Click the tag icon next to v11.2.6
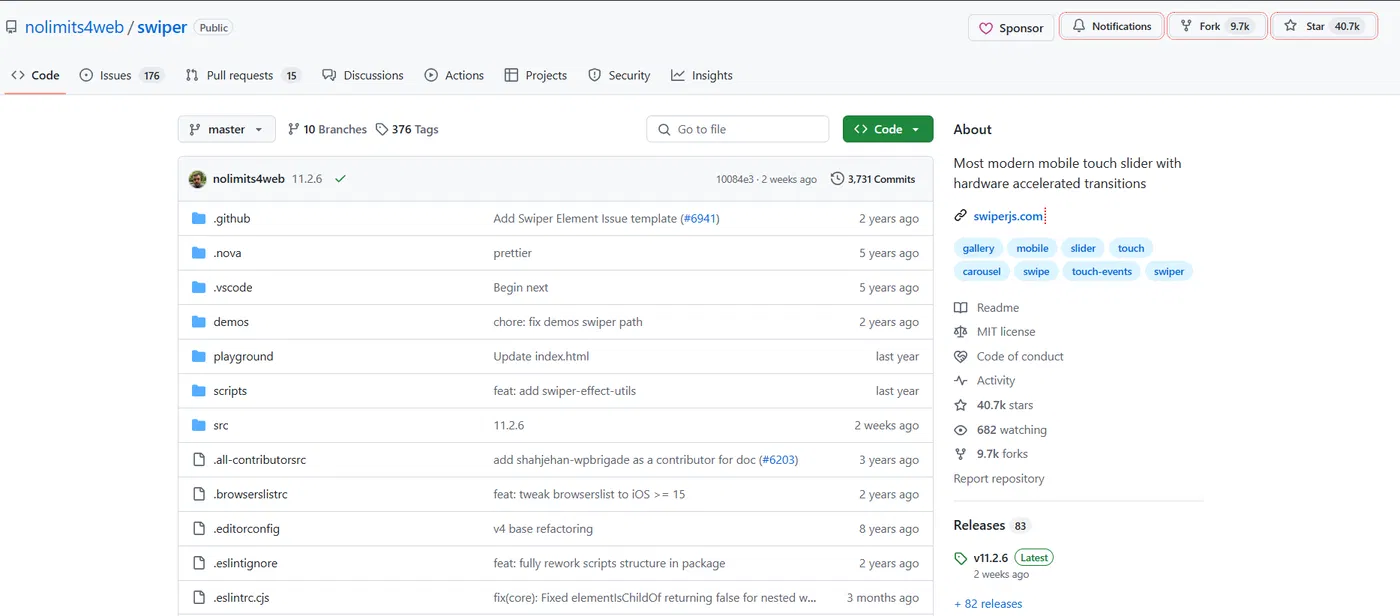The height and width of the screenshot is (616, 1400). (x=961, y=558)
